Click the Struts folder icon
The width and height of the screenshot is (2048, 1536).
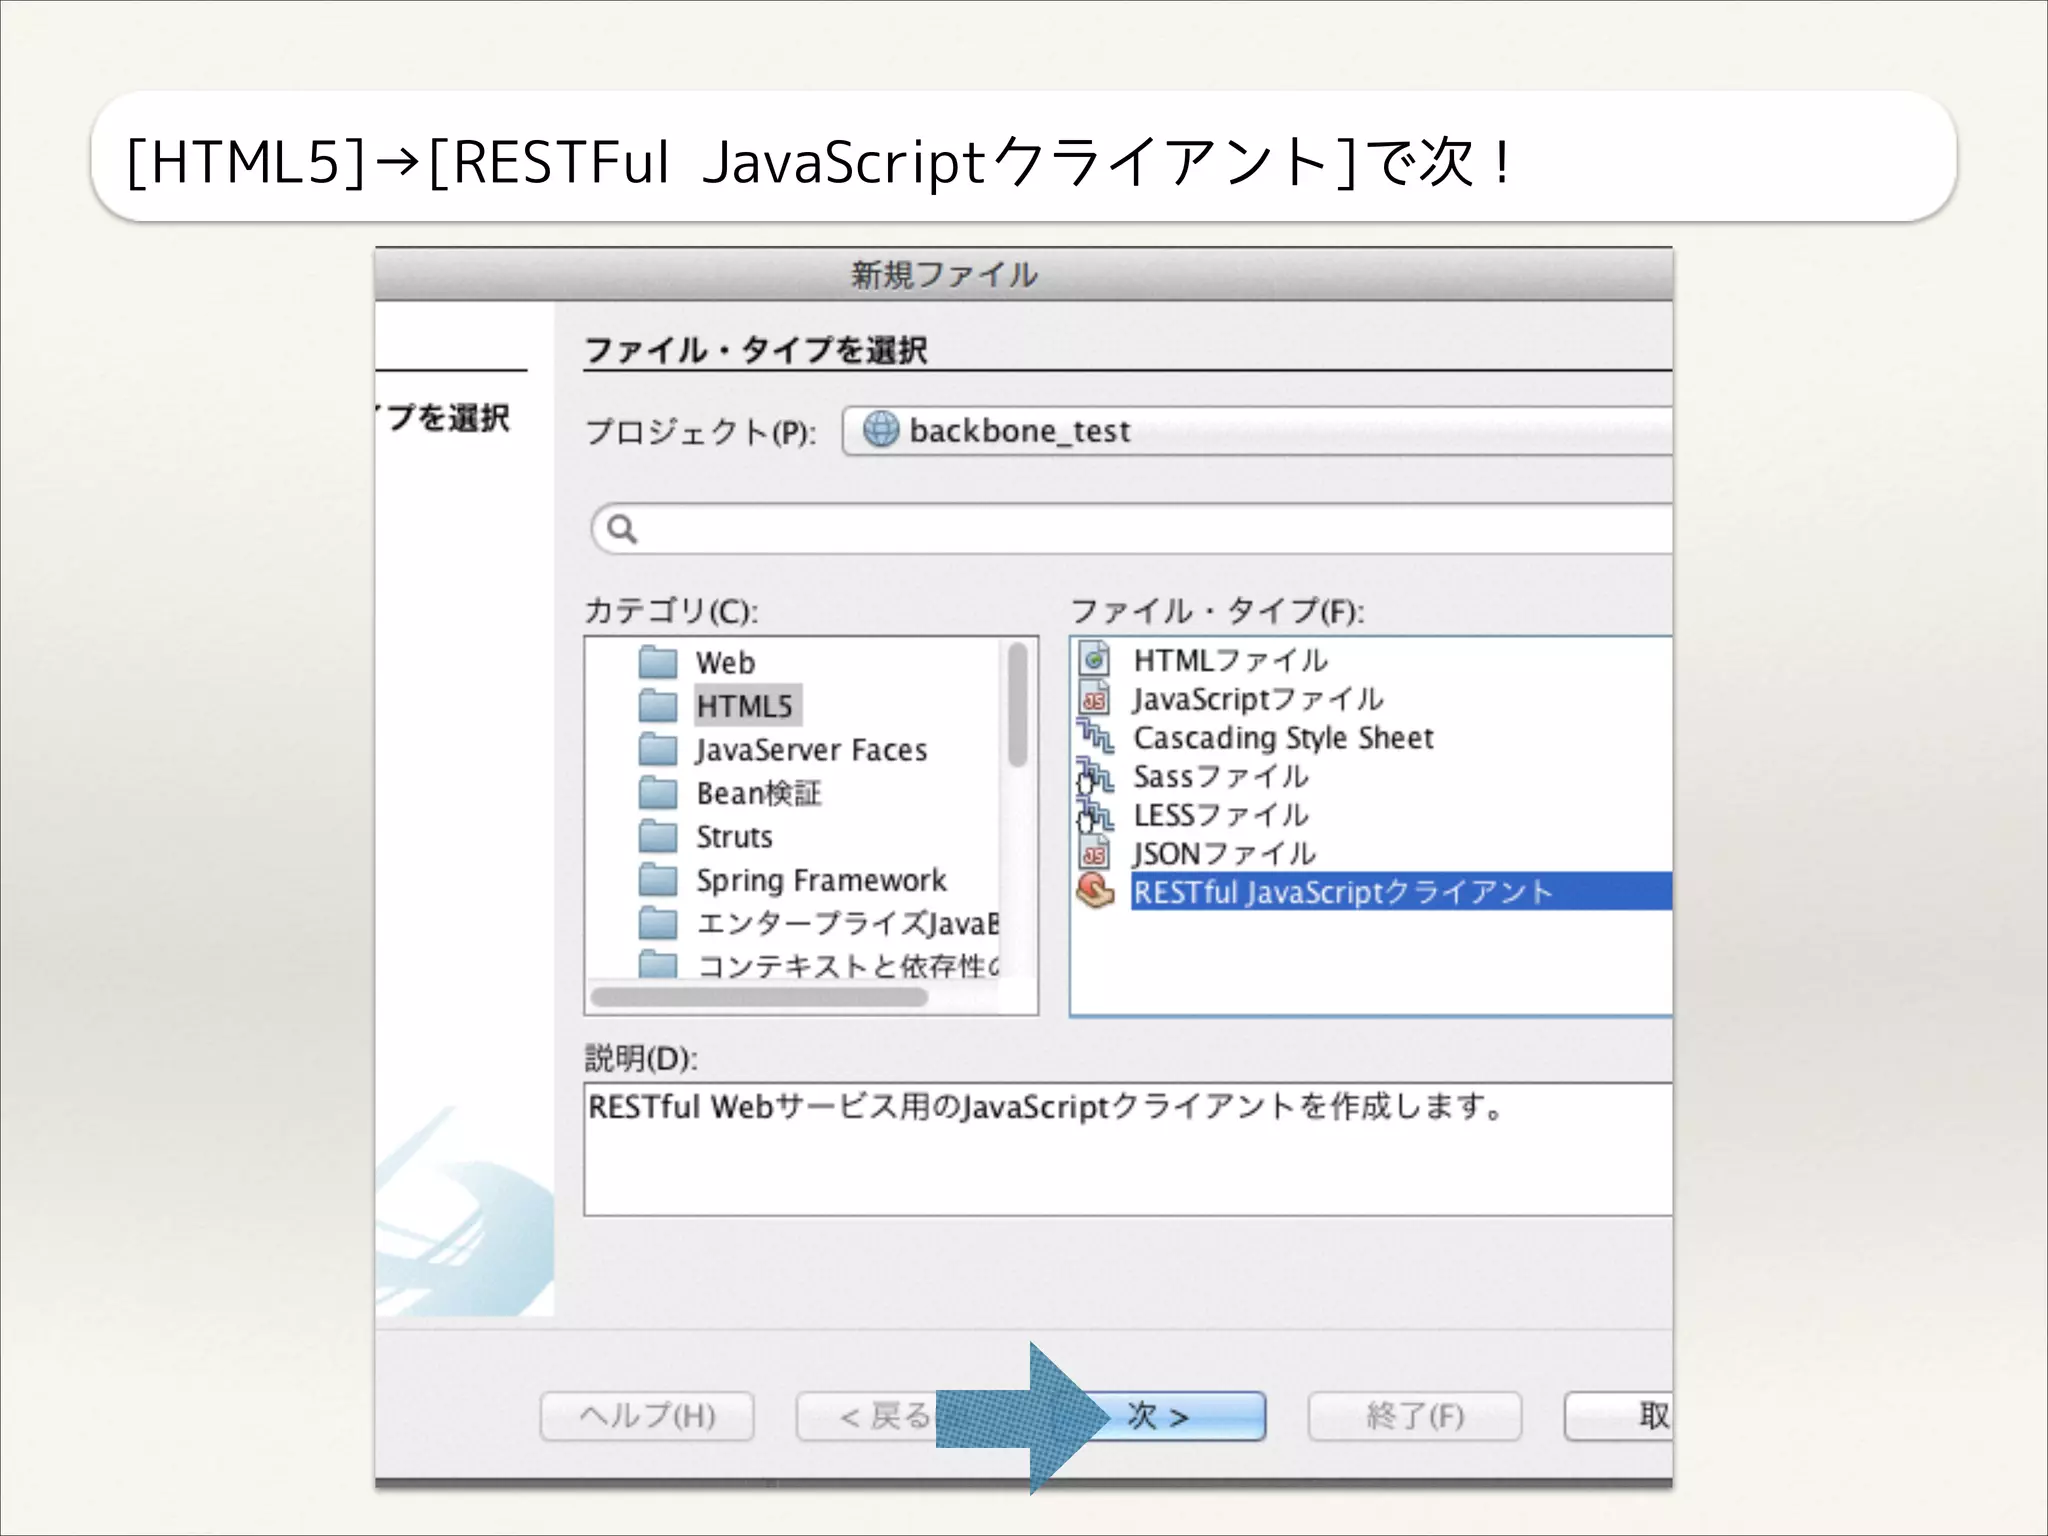click(x=658, y=836)
